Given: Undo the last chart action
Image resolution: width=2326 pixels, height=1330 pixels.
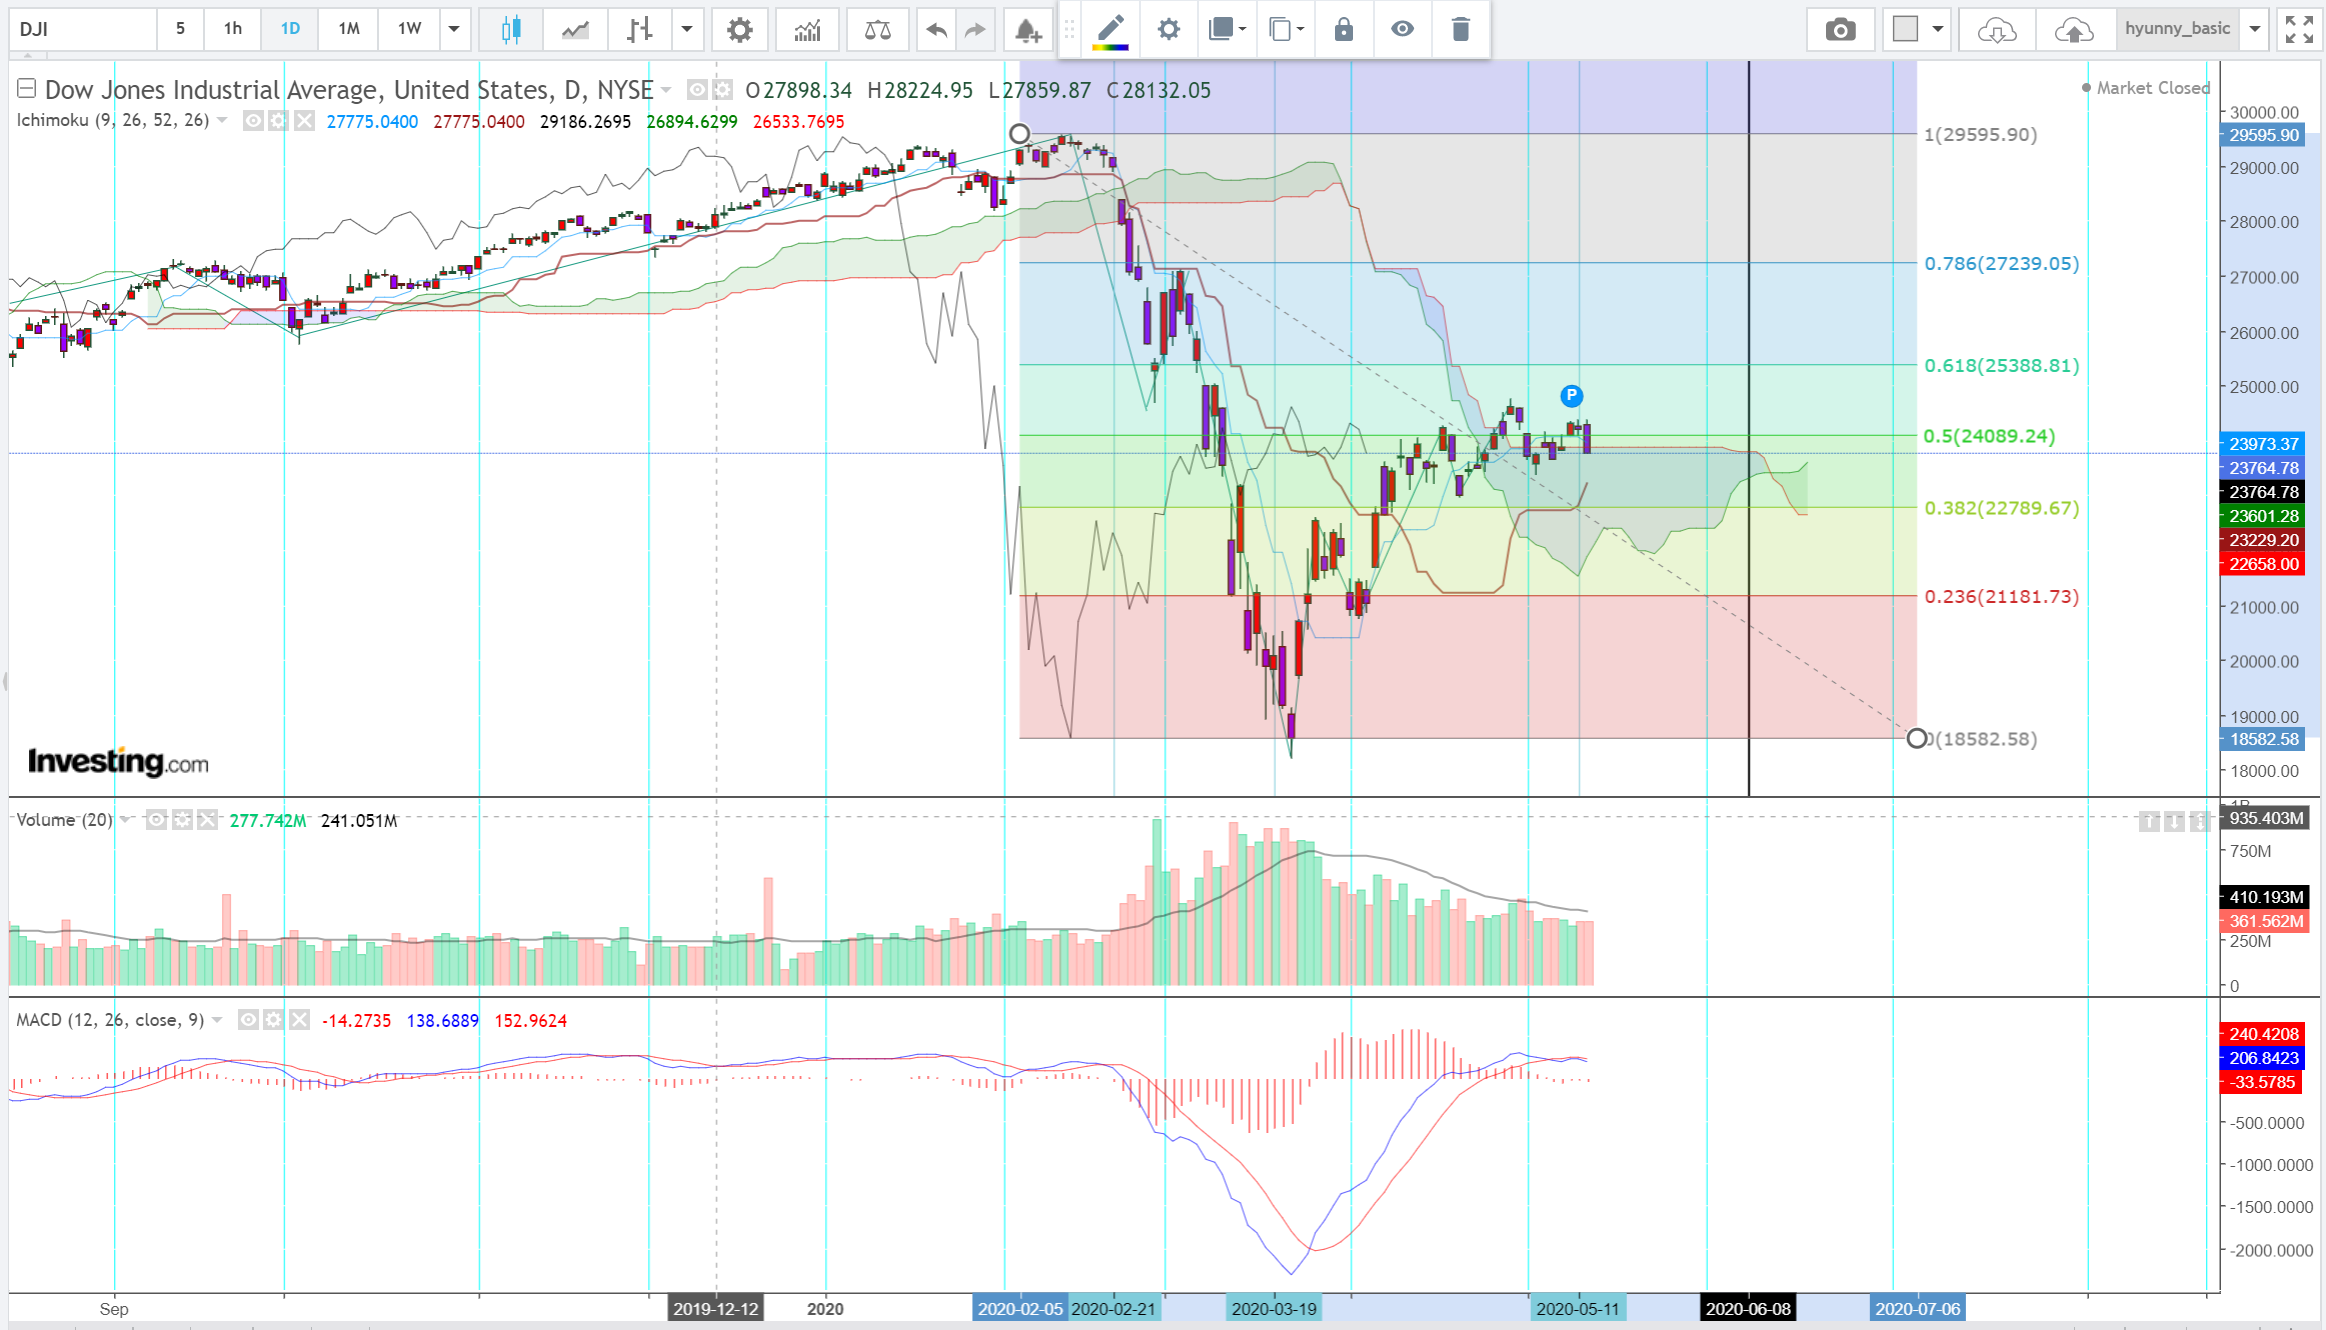Looking at the screenshot, I should point(936,29).
